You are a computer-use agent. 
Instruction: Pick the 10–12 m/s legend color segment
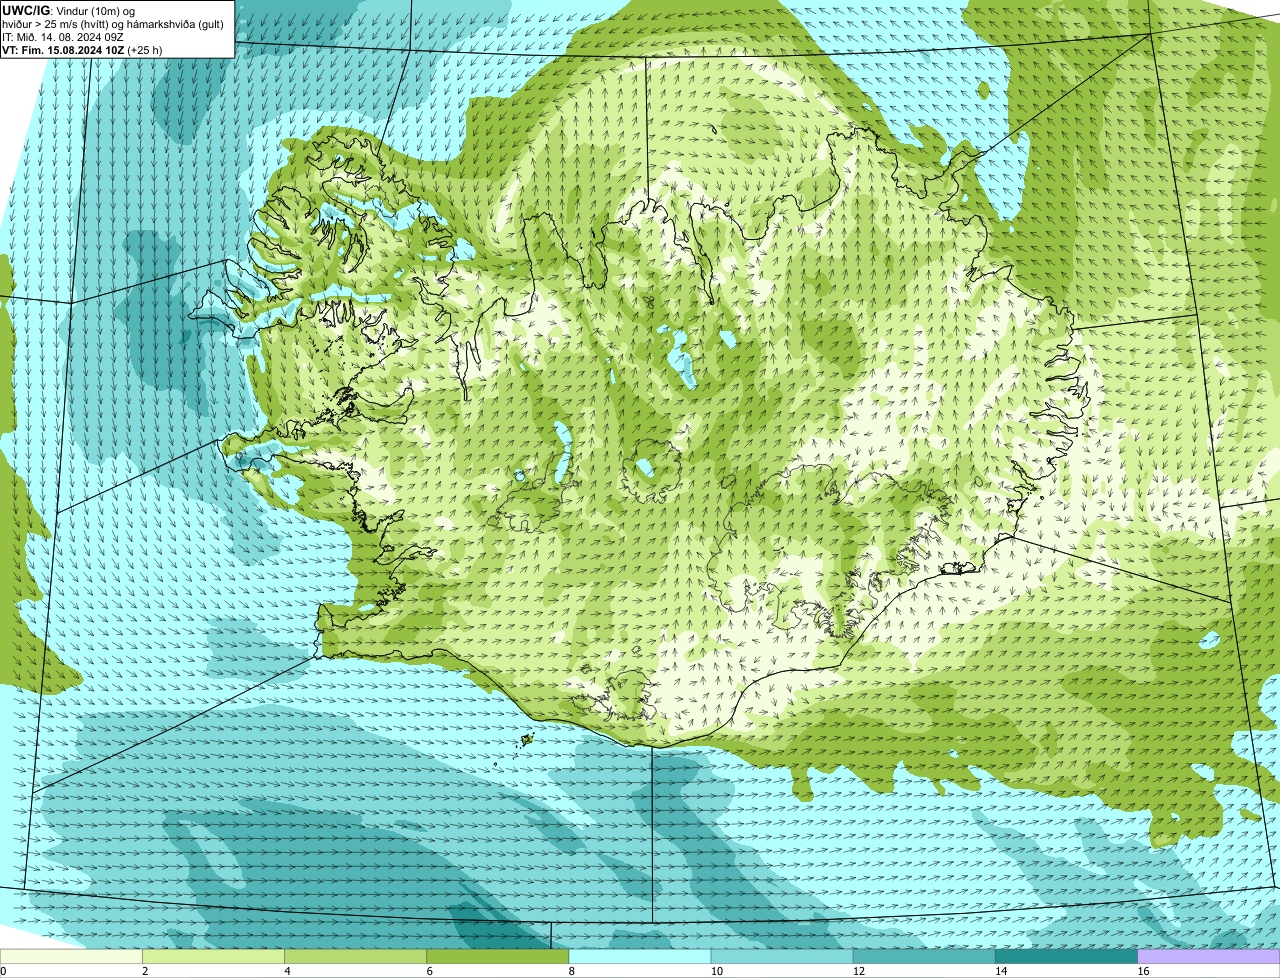pyautogui.click(x=782, y=957)
